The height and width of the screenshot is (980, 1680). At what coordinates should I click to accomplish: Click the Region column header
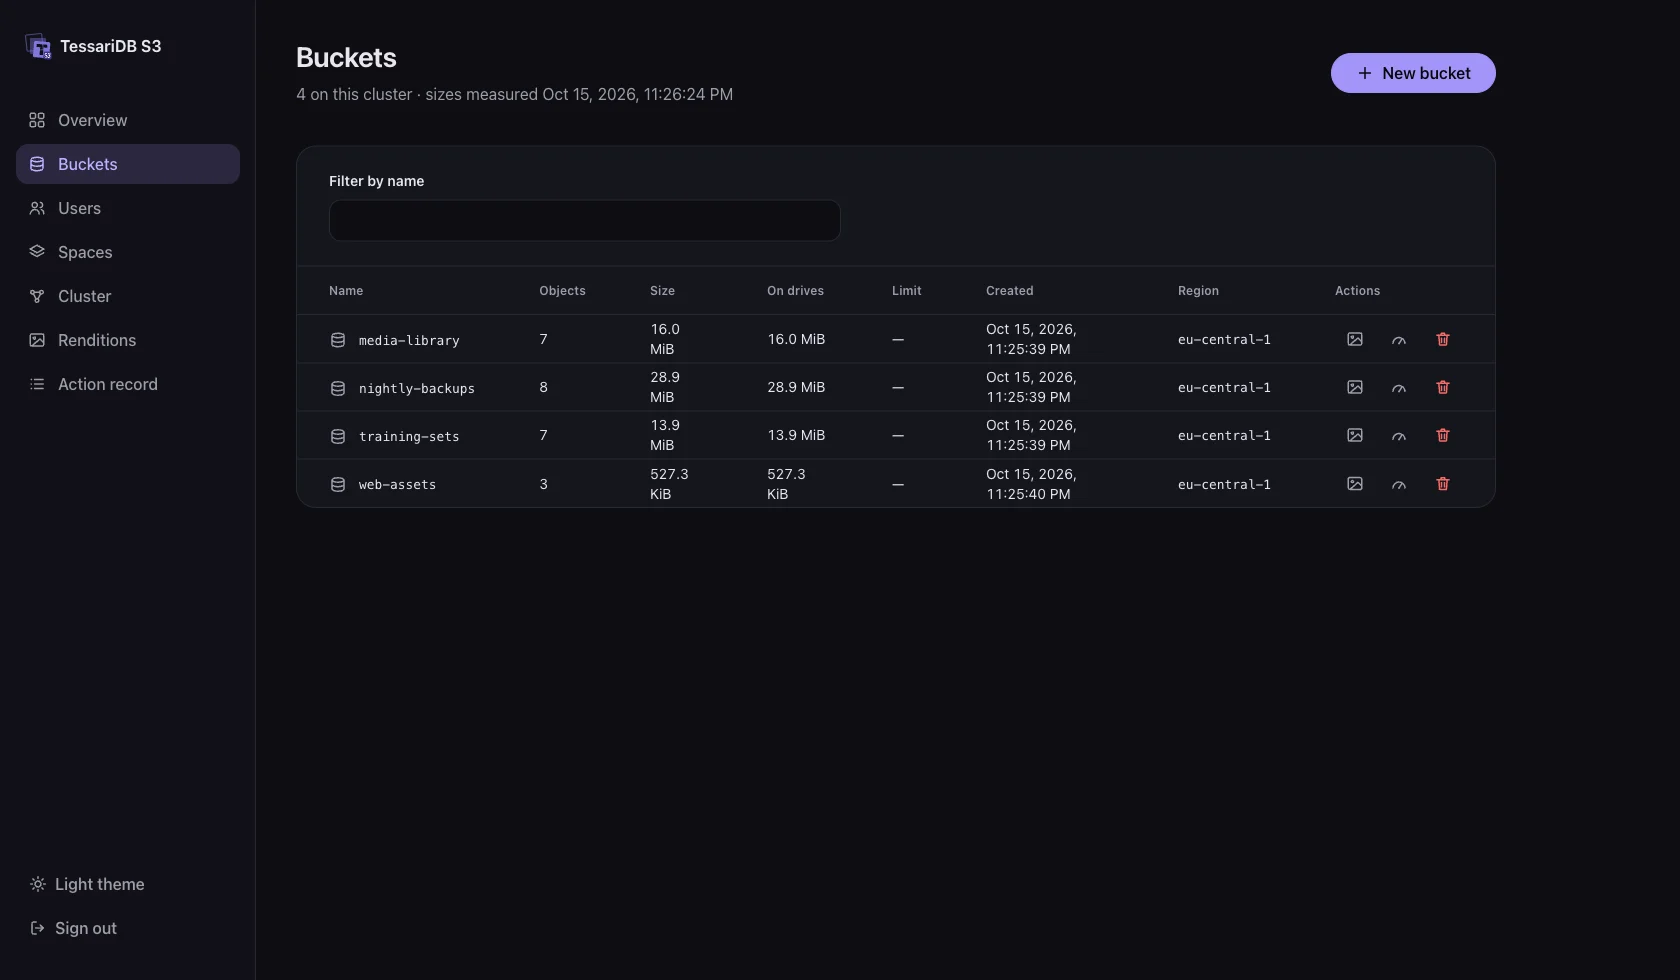click(x=1198, y=291)
